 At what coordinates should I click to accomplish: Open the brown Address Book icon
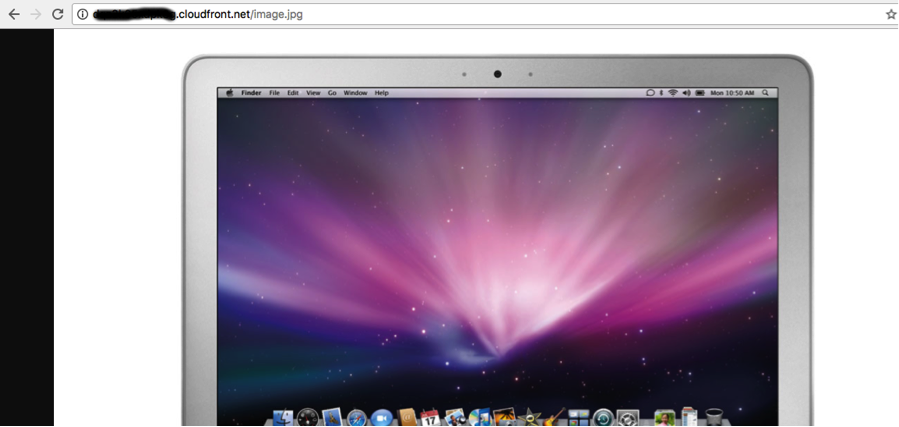[x=406, y=417]
